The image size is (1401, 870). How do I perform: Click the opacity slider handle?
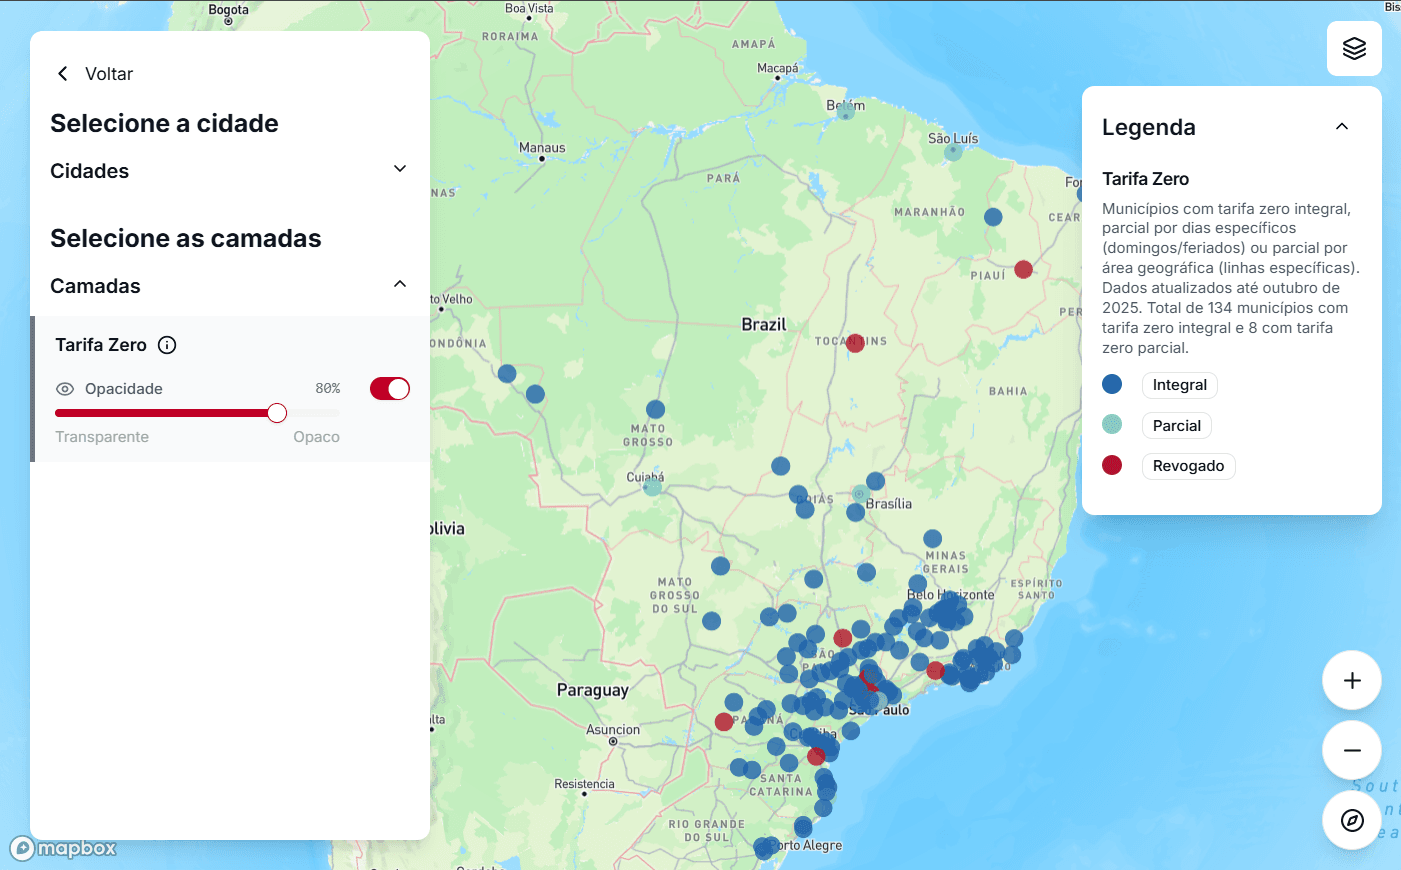tap(277, 413)
